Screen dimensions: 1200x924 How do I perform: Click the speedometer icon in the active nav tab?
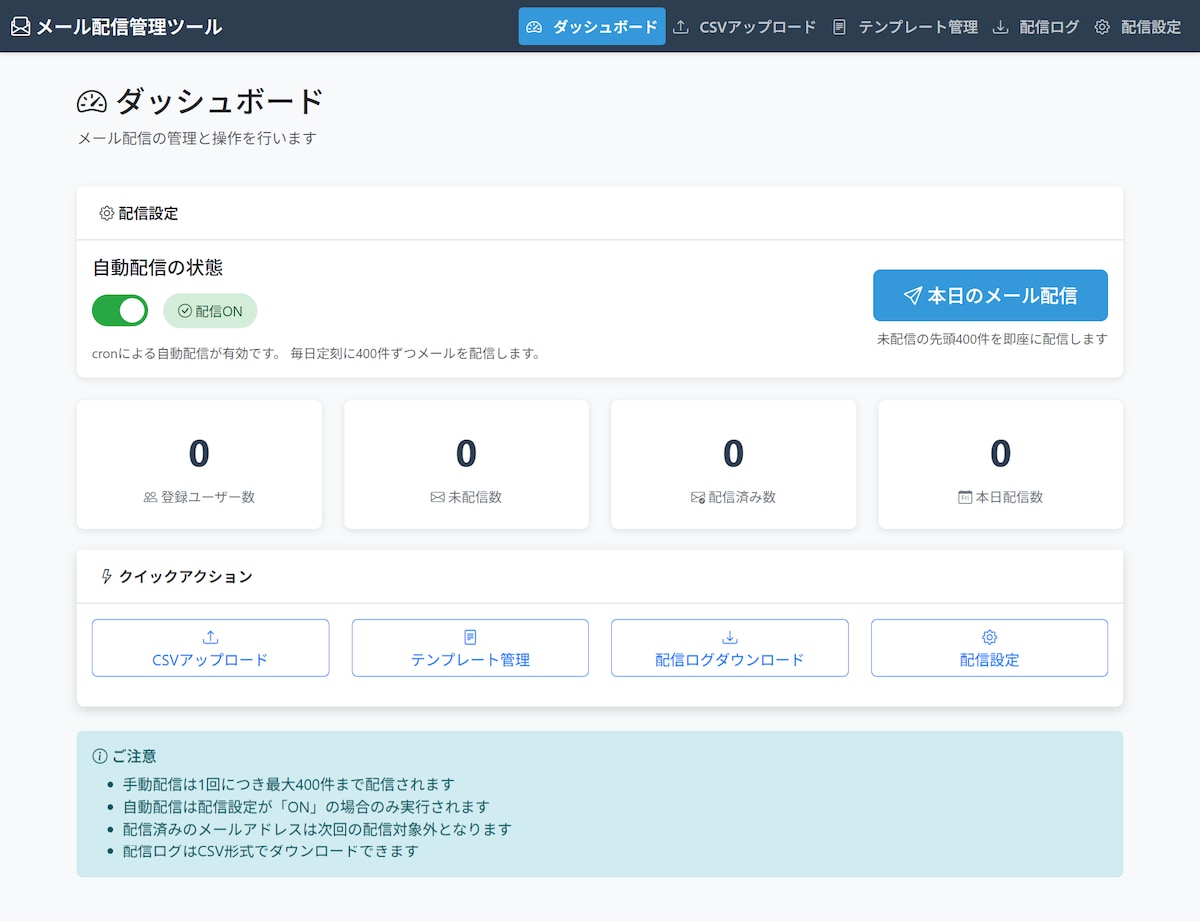[534, 27]
